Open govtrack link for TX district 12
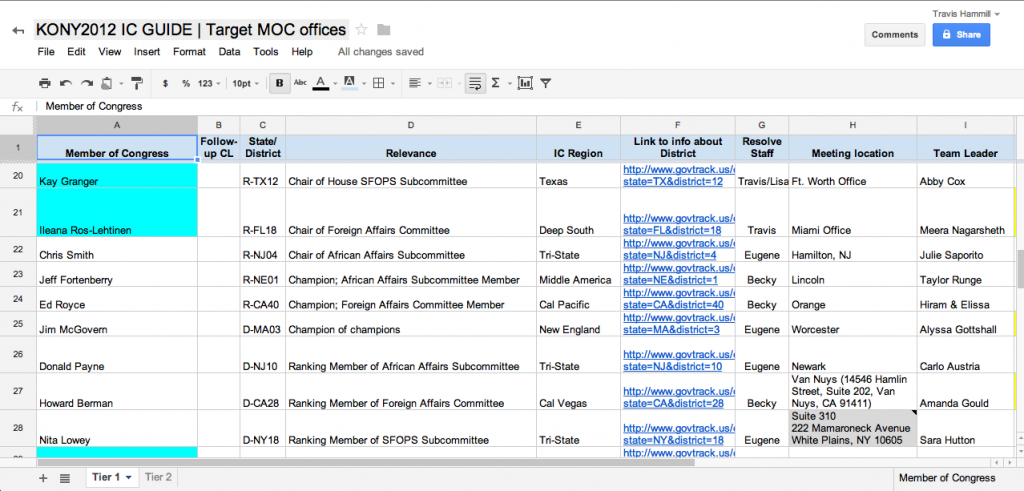 [679, 175]
